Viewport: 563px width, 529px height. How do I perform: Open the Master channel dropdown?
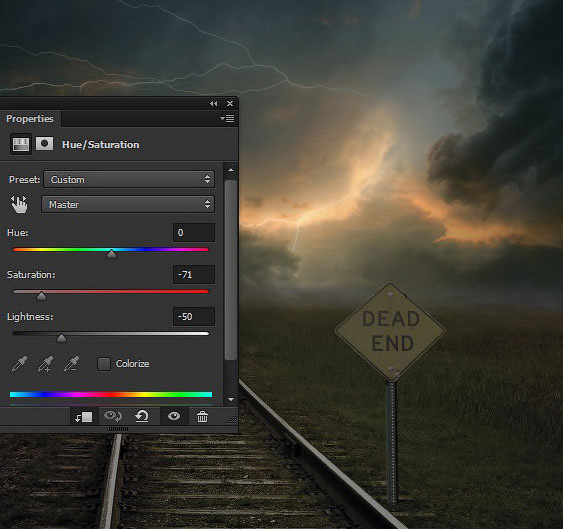tap(128, 204)
